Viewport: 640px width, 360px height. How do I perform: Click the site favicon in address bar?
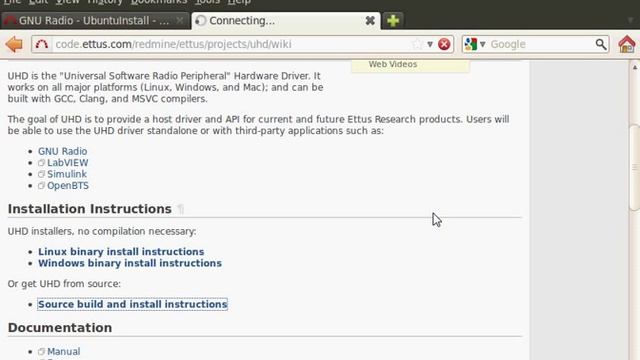42,44
